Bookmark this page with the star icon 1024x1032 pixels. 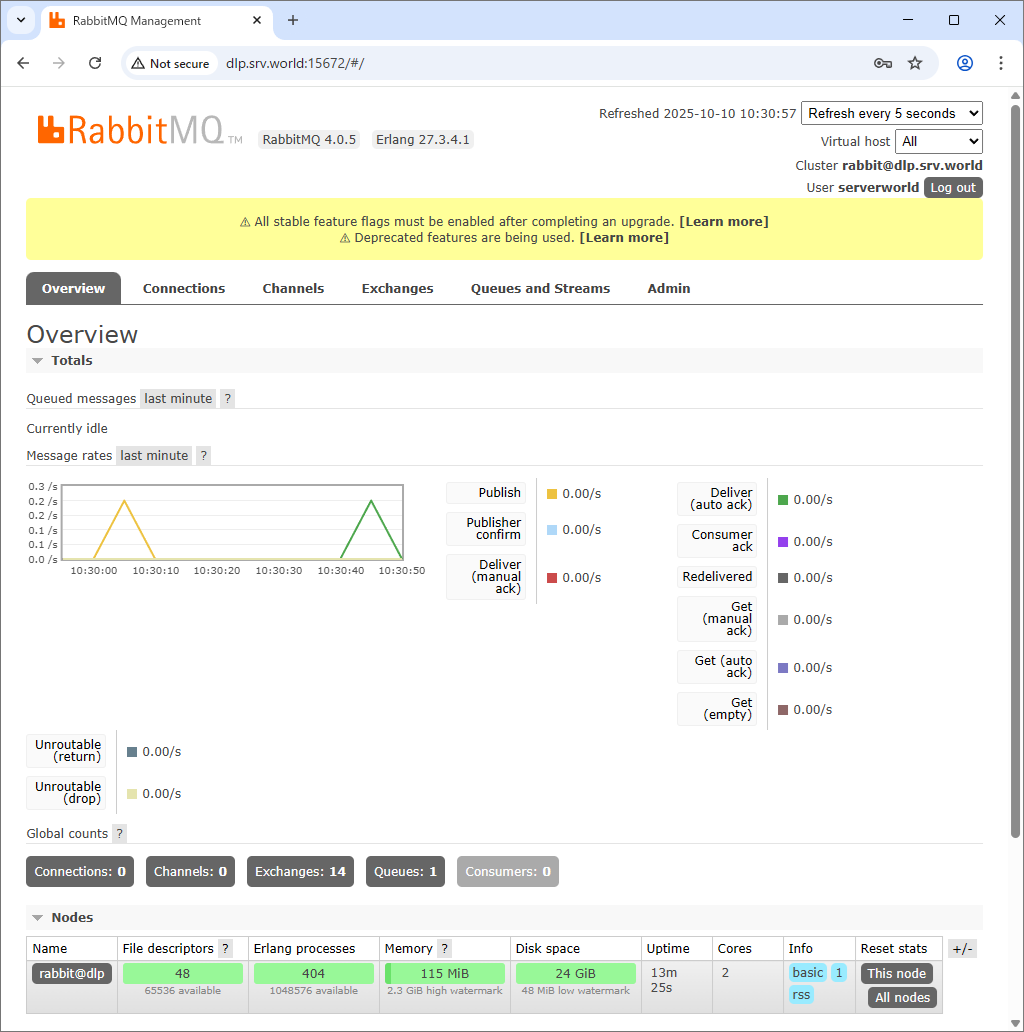coord(915,63)
